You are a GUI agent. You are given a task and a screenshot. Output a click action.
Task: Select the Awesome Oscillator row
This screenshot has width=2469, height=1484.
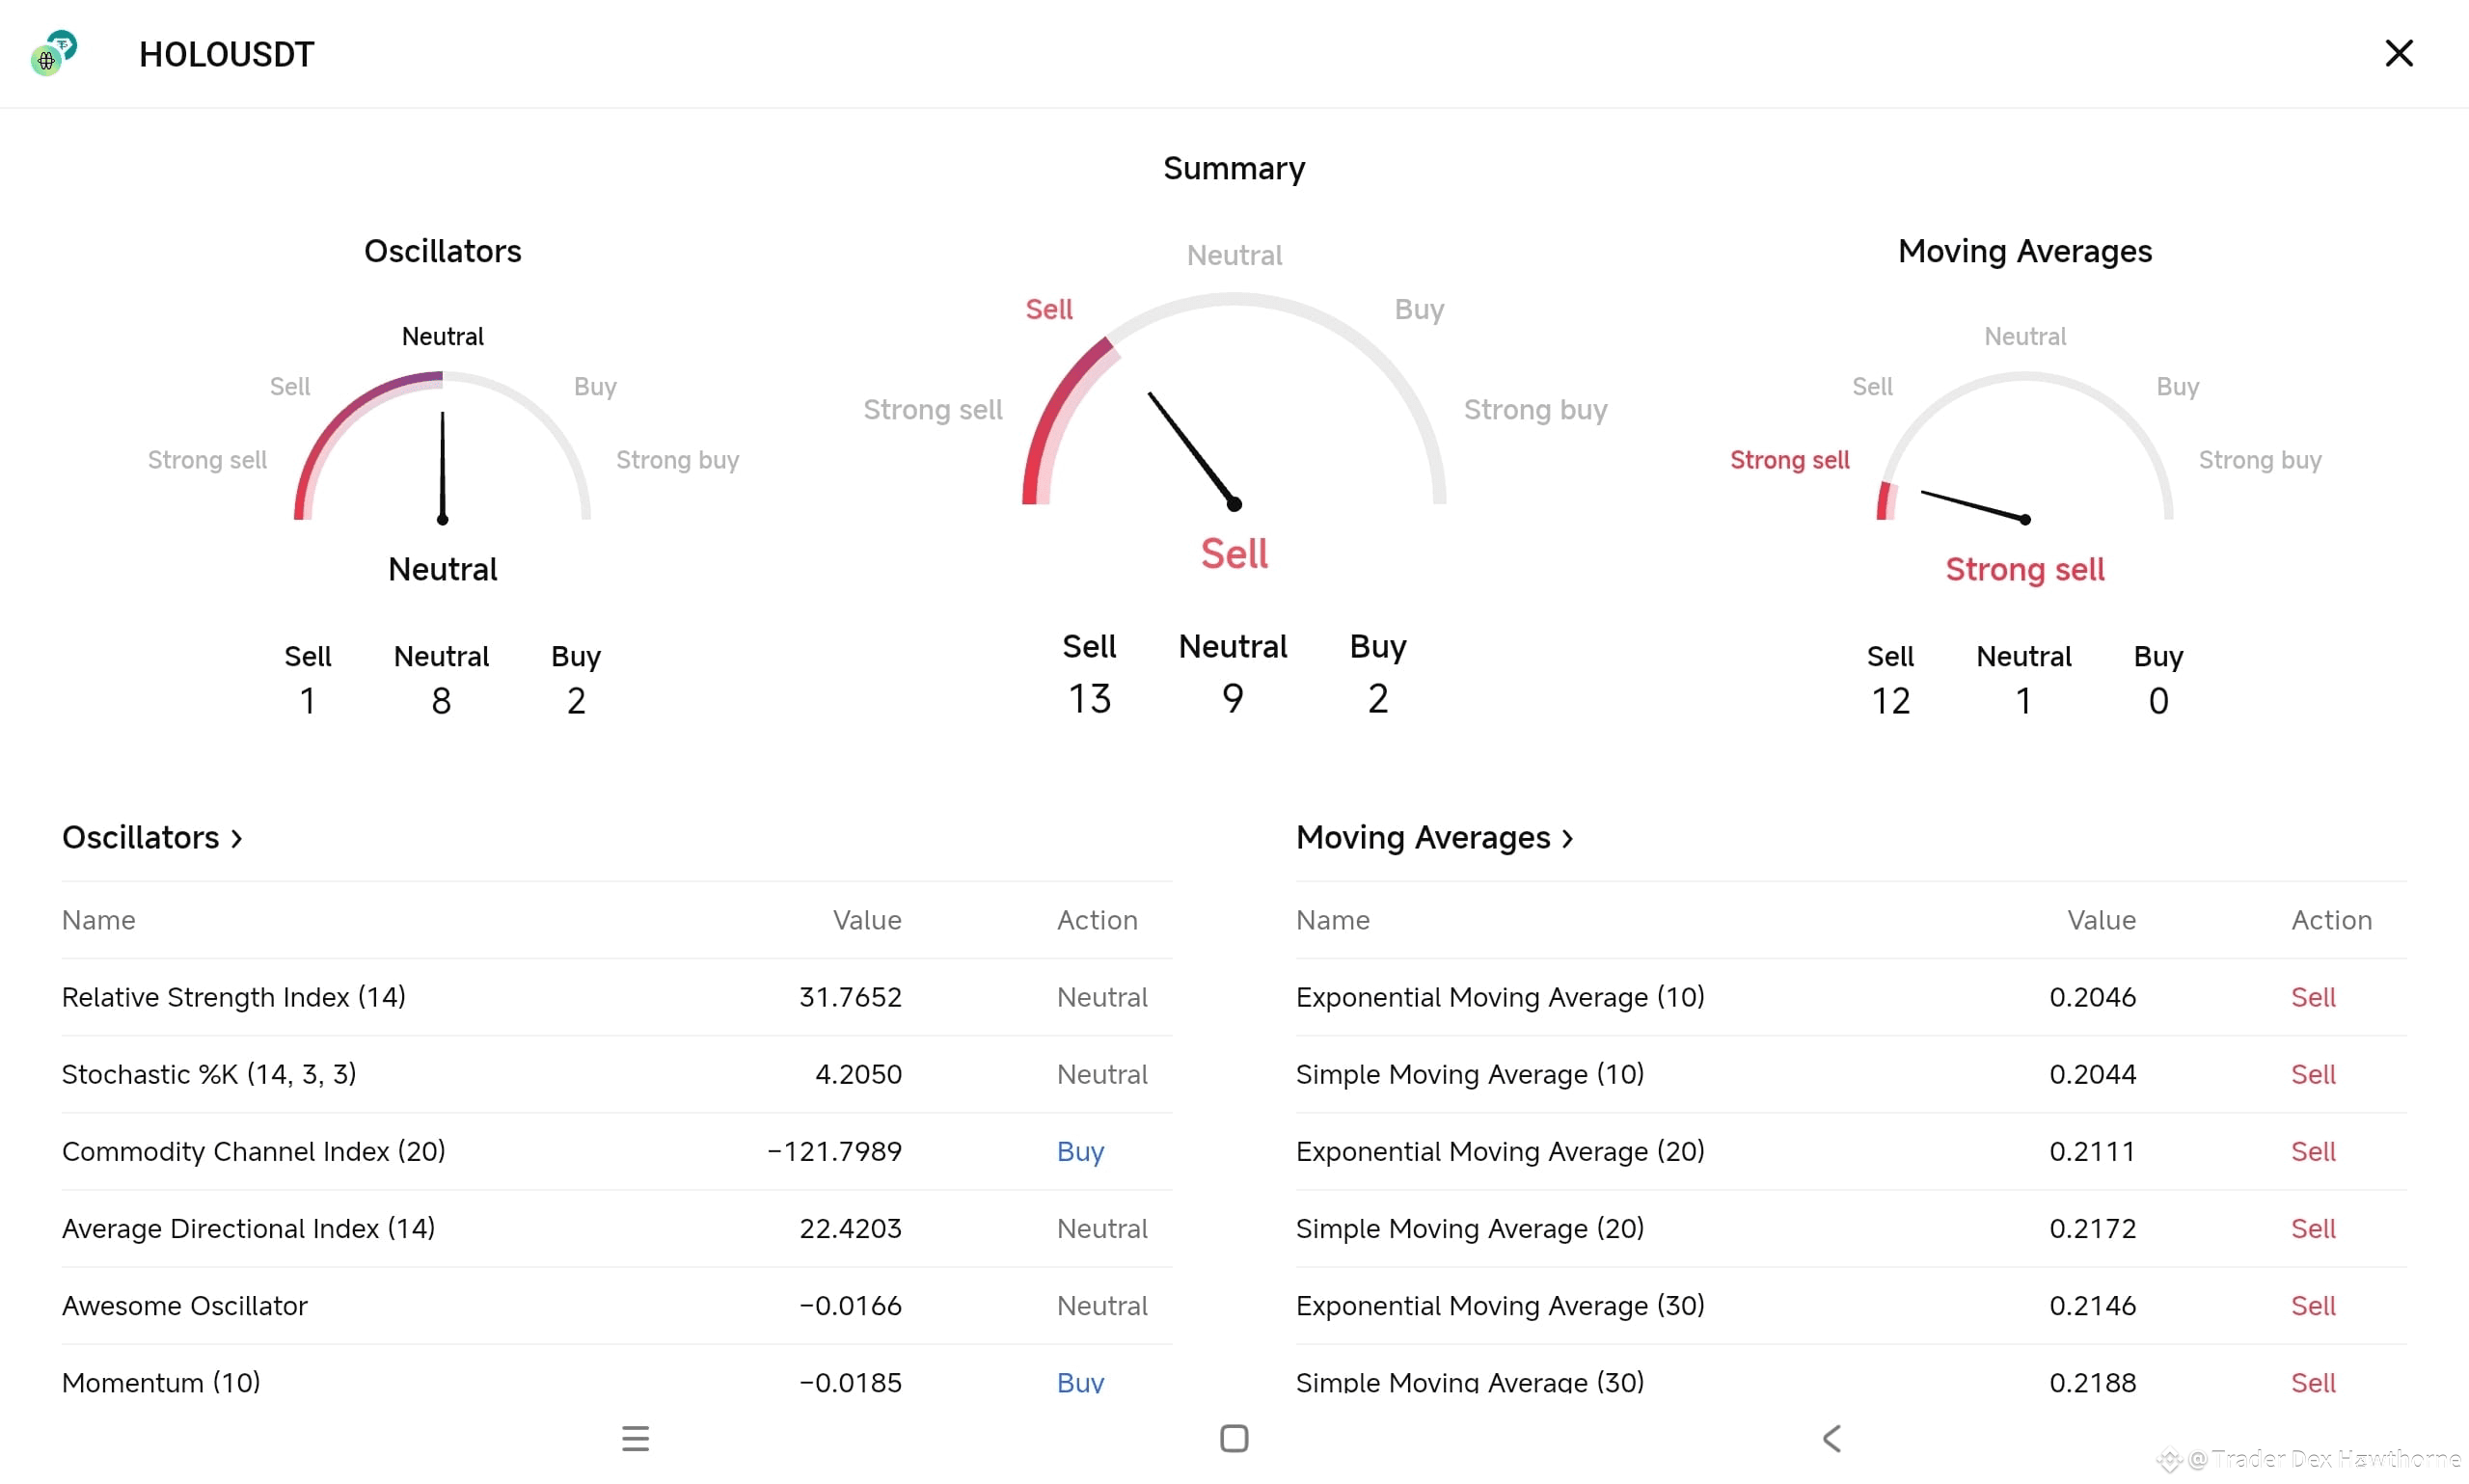coord(185,1305)
